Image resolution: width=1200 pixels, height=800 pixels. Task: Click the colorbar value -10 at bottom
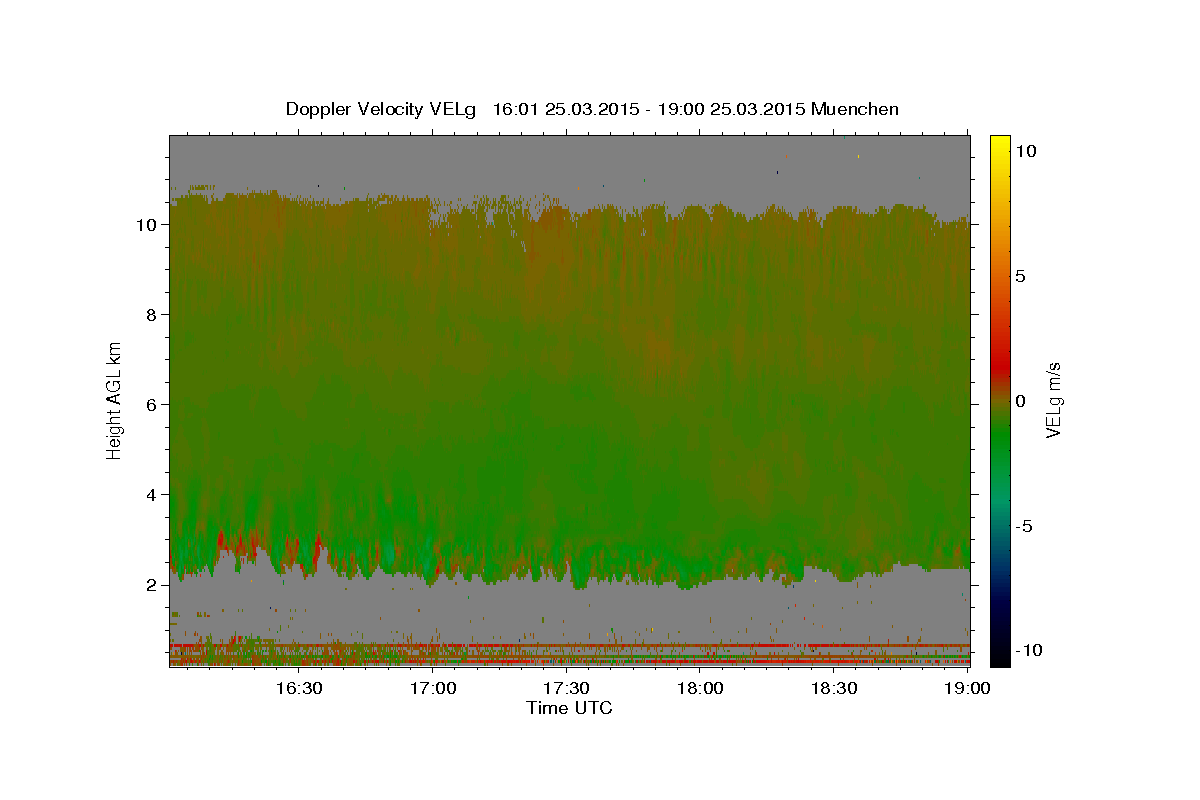pos(1028,650)
